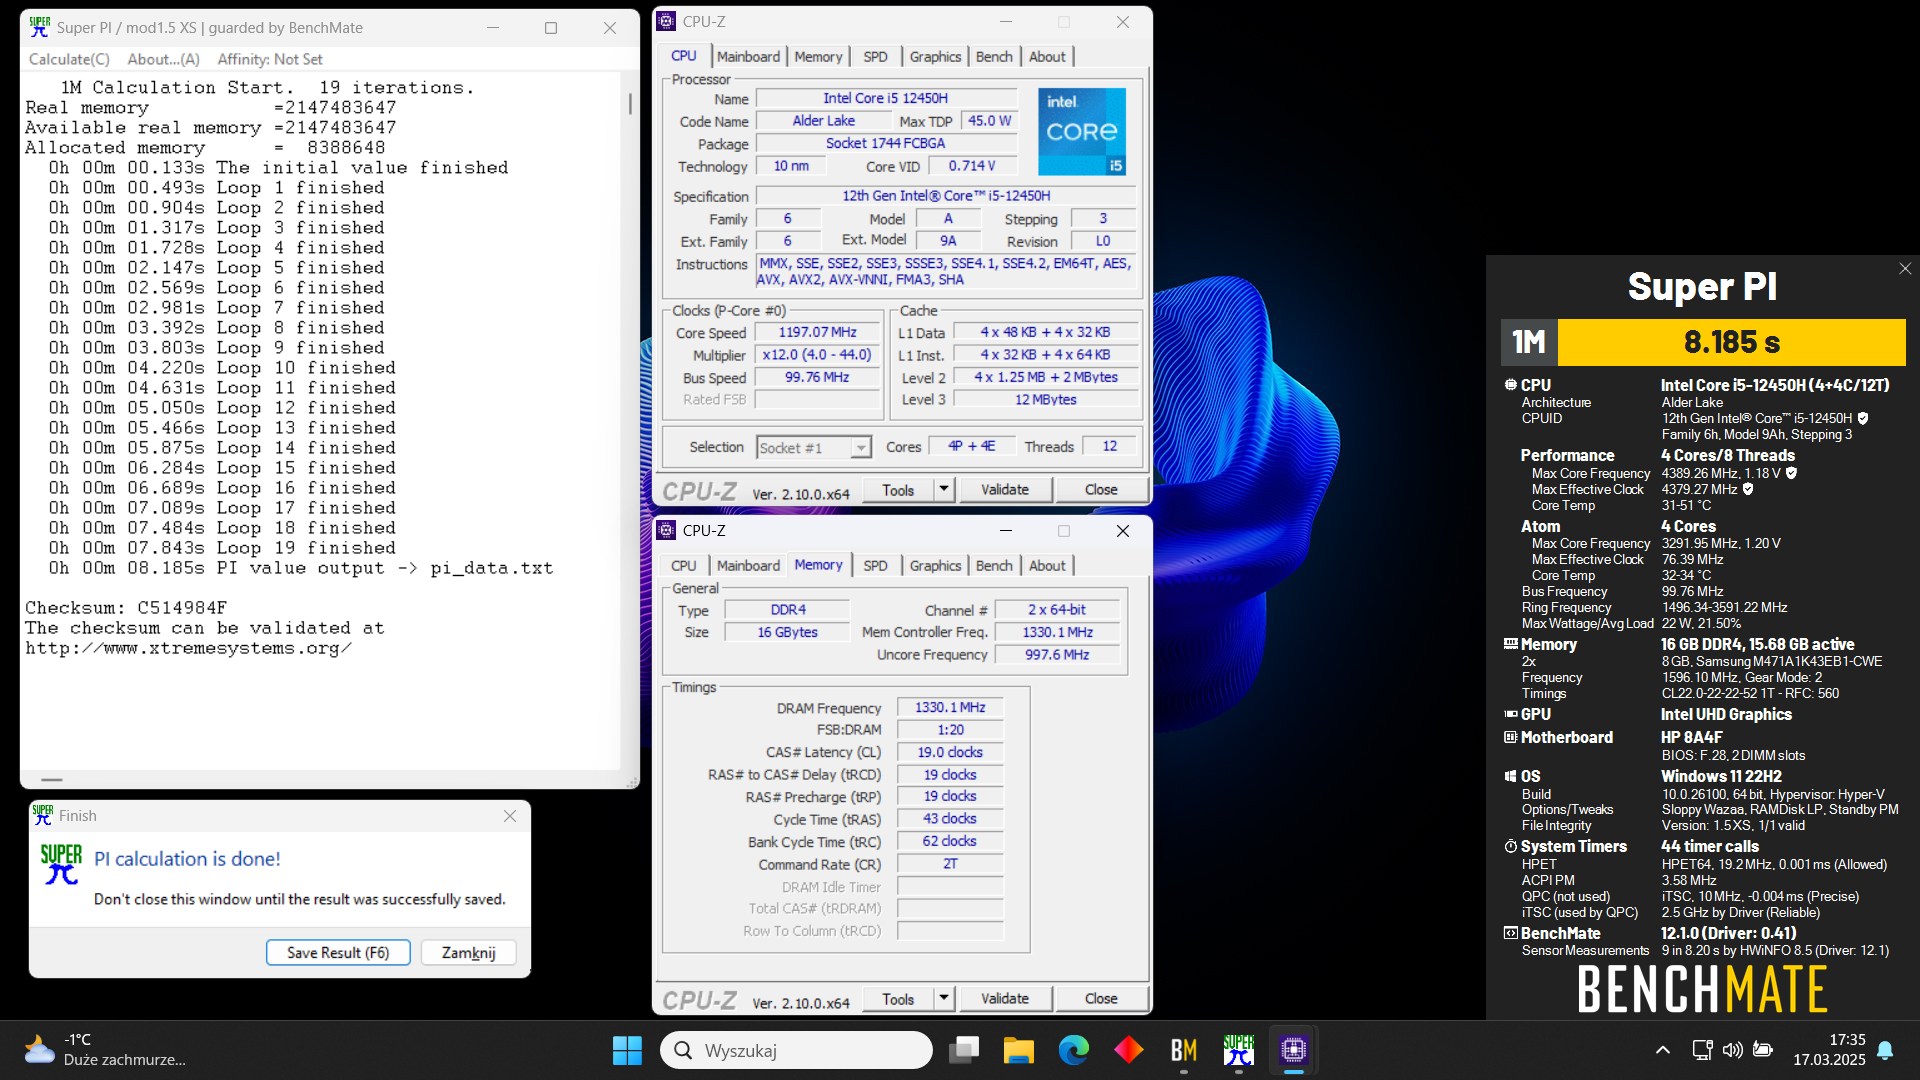Screen dimensions: 1920x1080
Task: Open notifications bell icon
Action: [1885, 1050]
